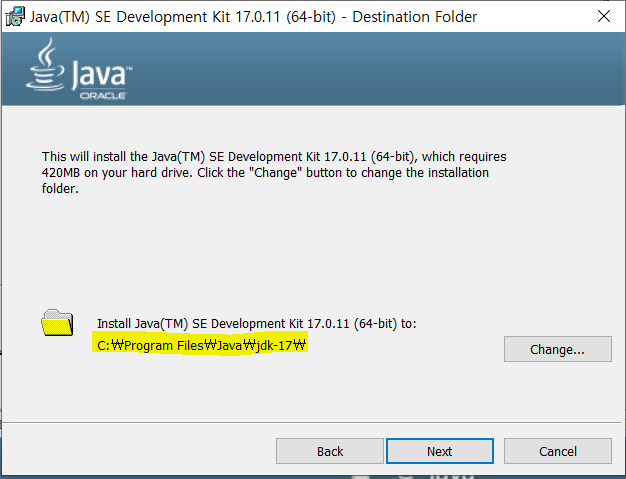626x479 pixels.
Task: Go Back to the previous step
Action: tap(330, 451)
